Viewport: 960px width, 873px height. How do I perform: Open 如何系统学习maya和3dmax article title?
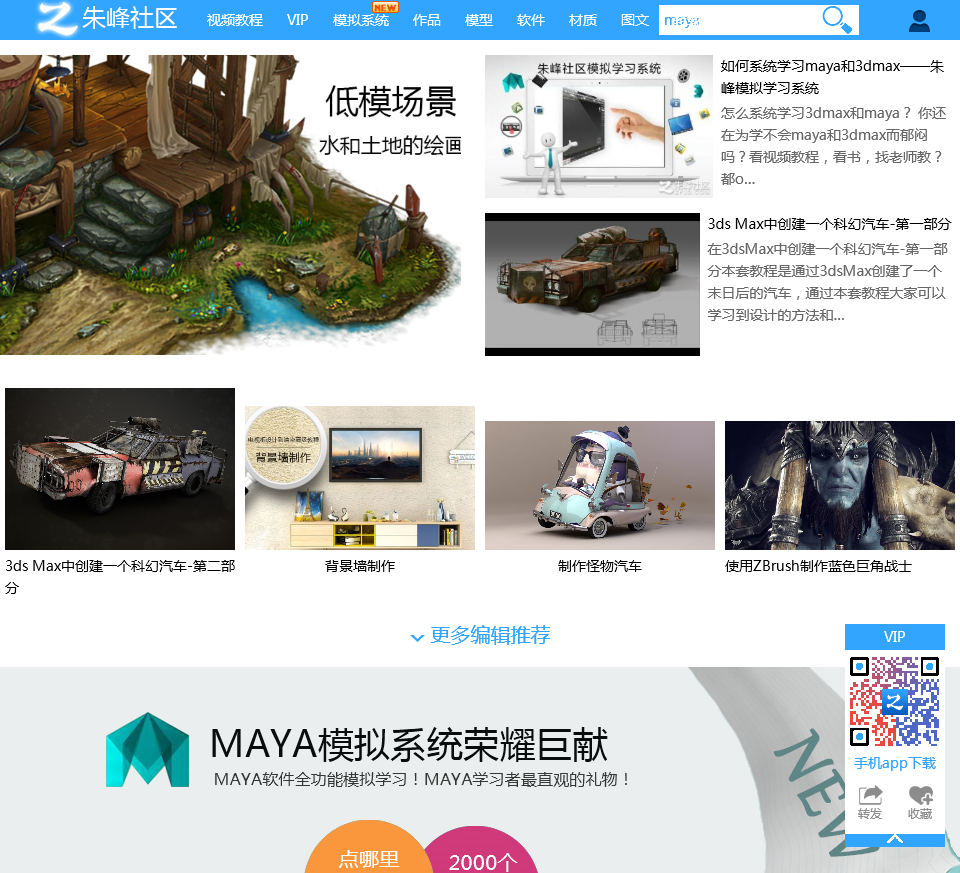[833, 77]
